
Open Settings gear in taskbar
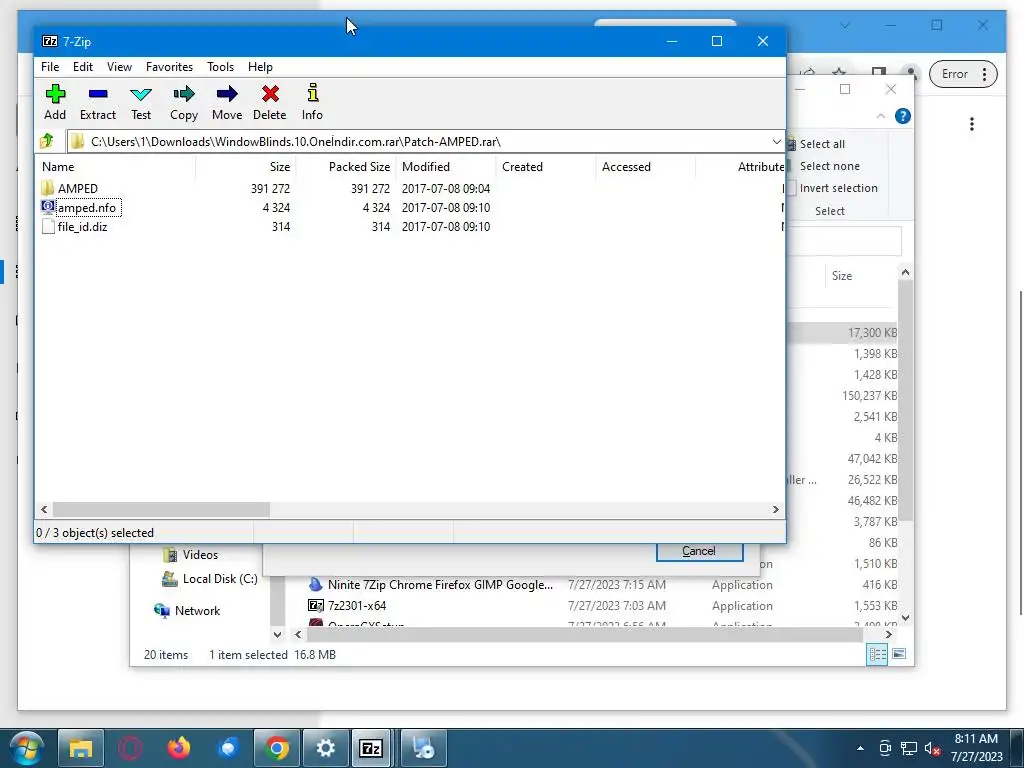(325, 748)
